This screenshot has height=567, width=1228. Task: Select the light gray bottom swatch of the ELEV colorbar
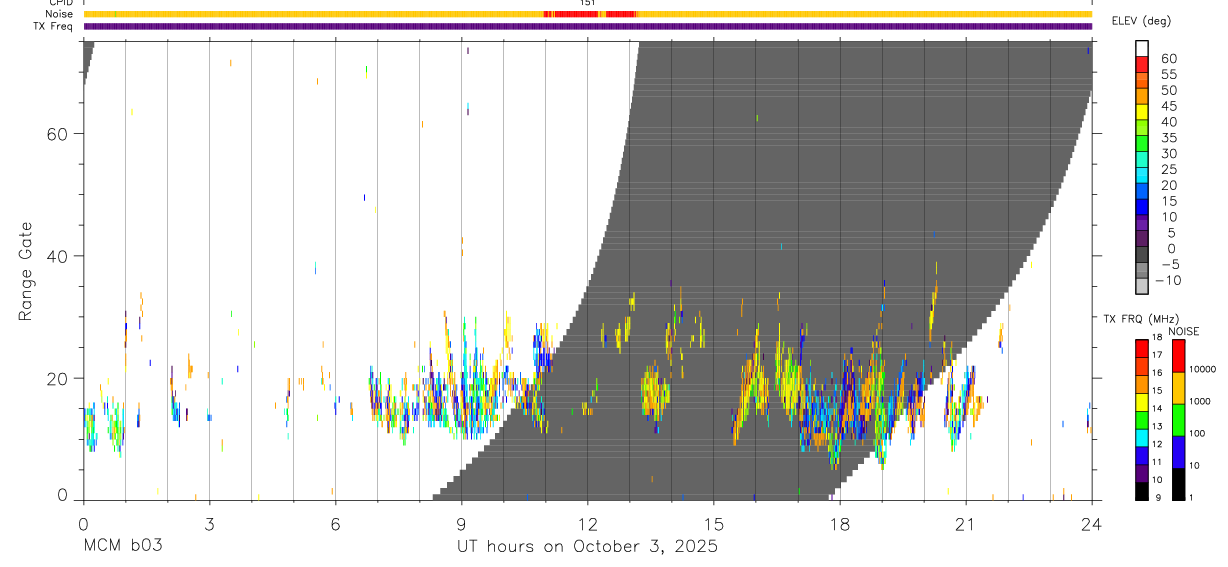point(1142,285)
